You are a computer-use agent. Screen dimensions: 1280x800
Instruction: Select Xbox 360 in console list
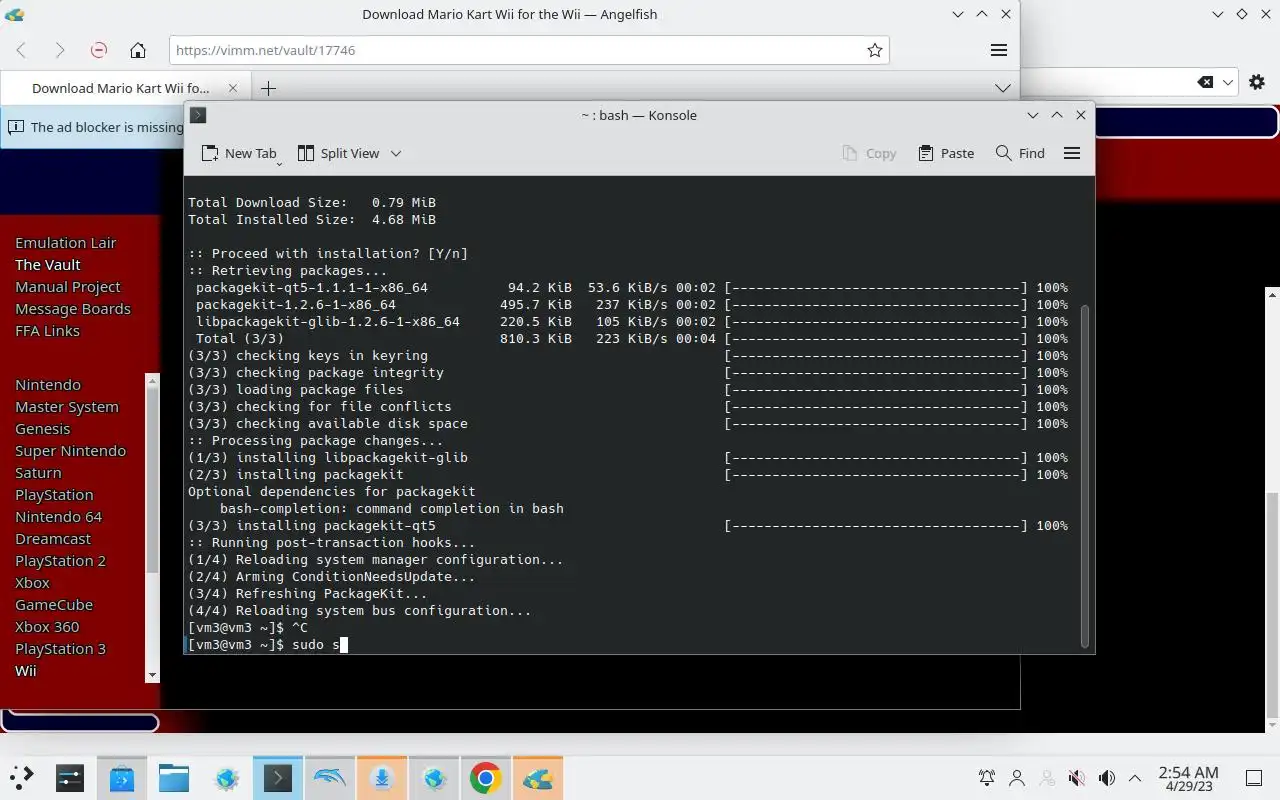point(47,627)
